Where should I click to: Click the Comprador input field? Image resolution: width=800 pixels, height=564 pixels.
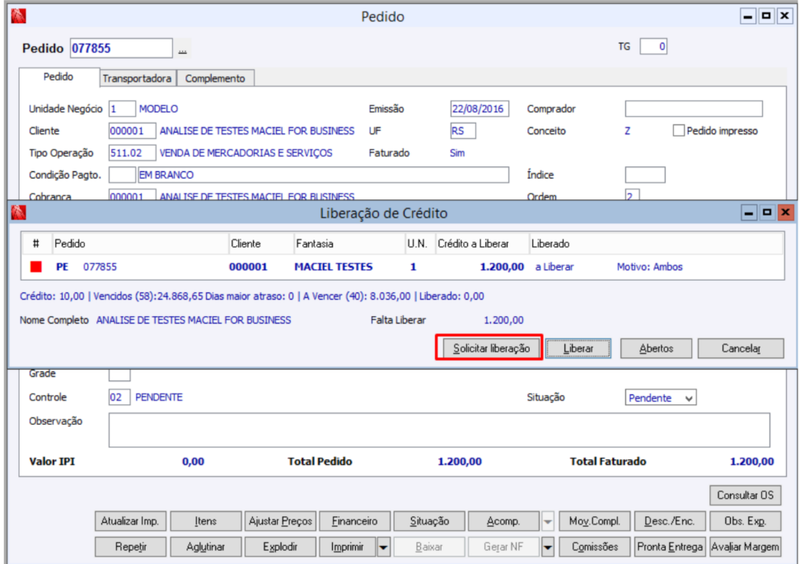693,109
